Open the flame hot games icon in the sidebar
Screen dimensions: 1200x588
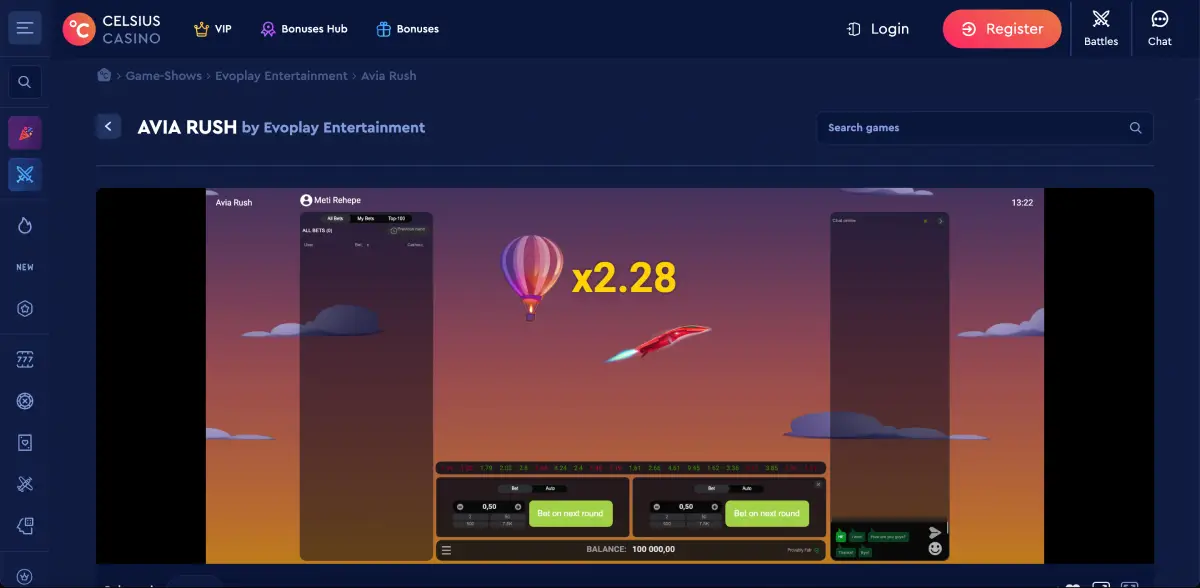coord(25,226)
